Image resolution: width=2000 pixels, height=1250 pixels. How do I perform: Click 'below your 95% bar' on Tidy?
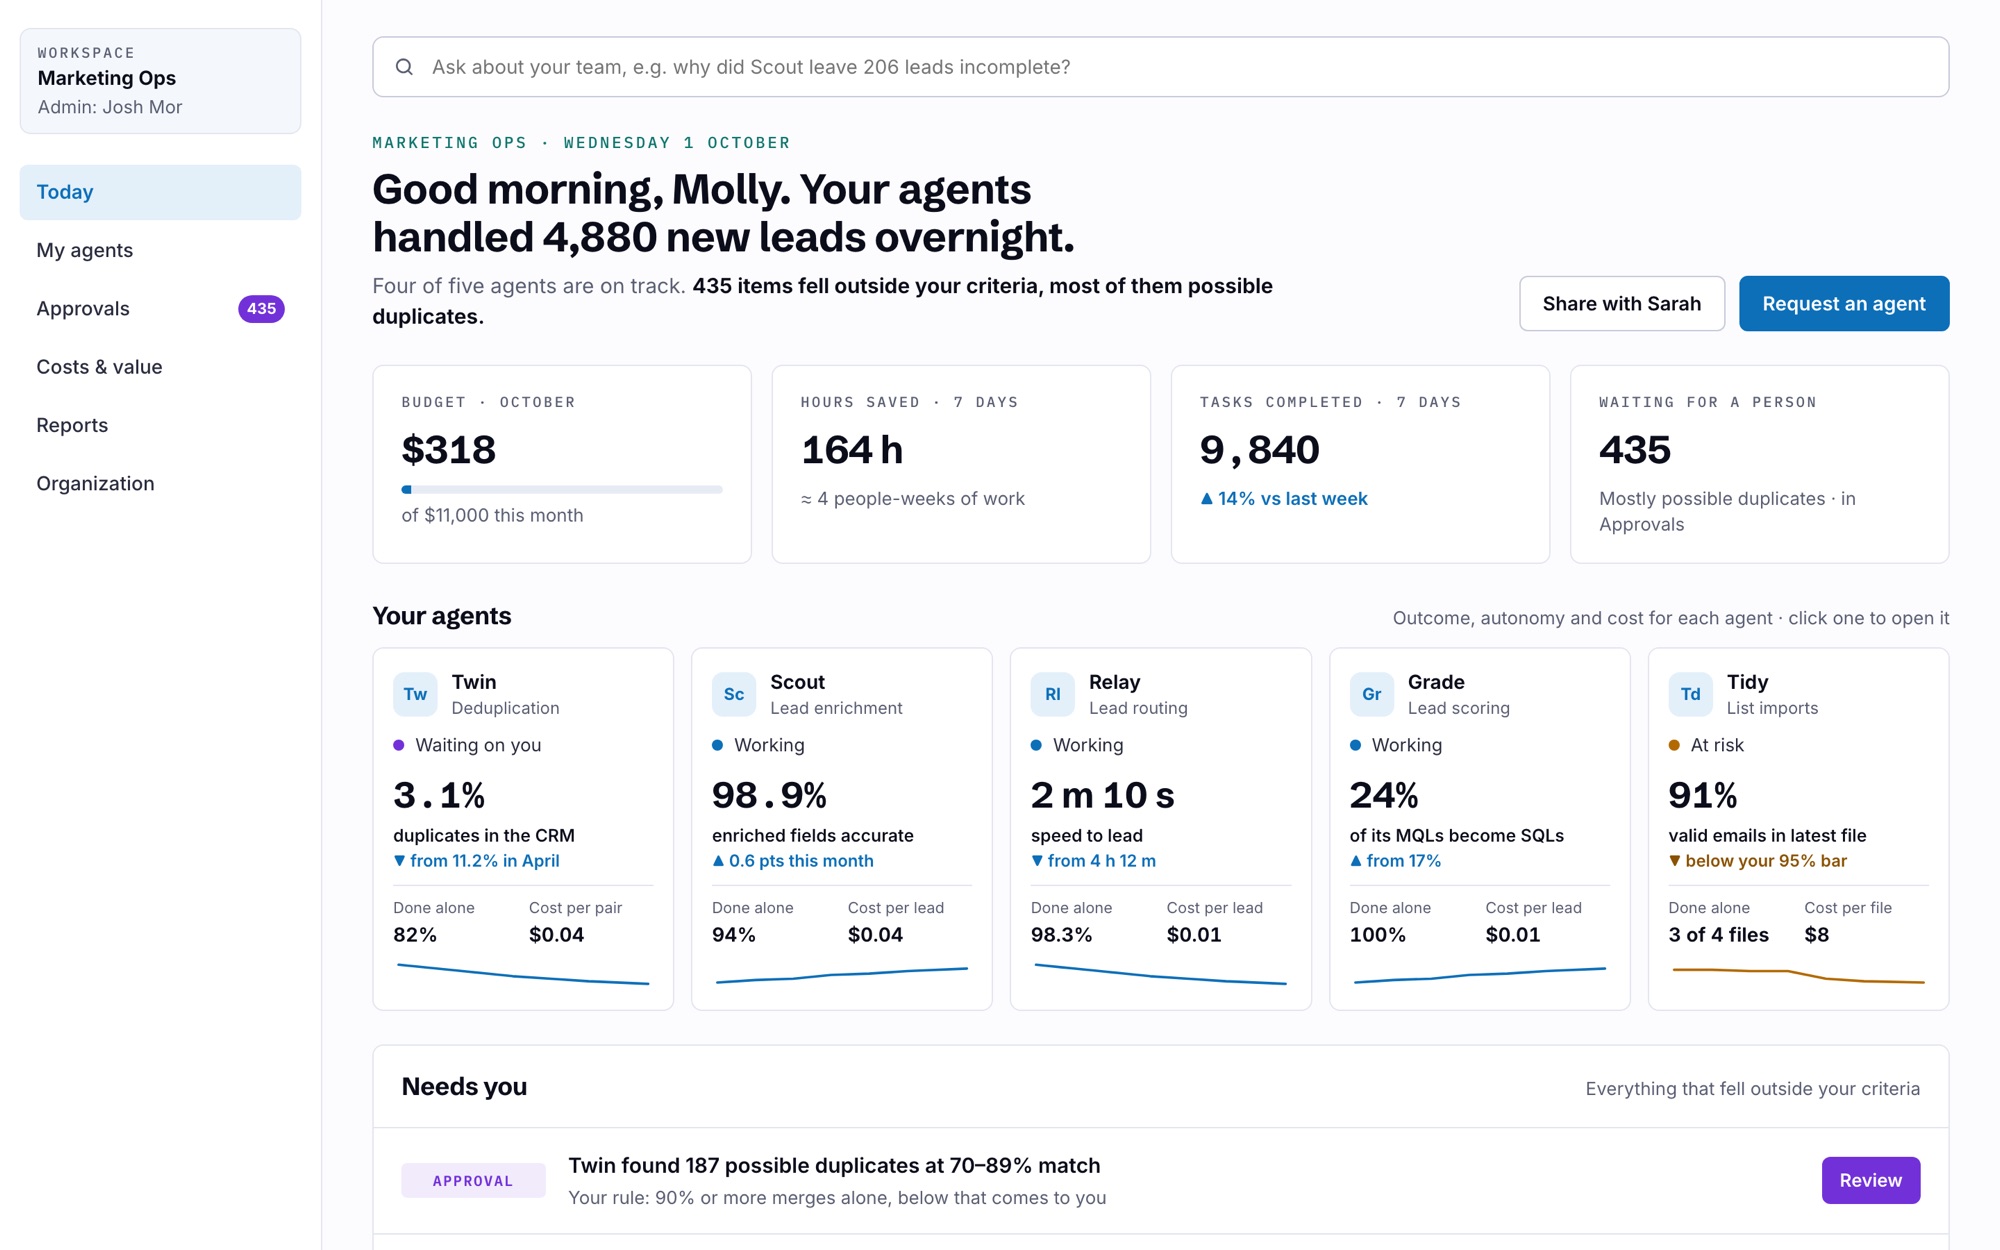tap(1758, 861)
